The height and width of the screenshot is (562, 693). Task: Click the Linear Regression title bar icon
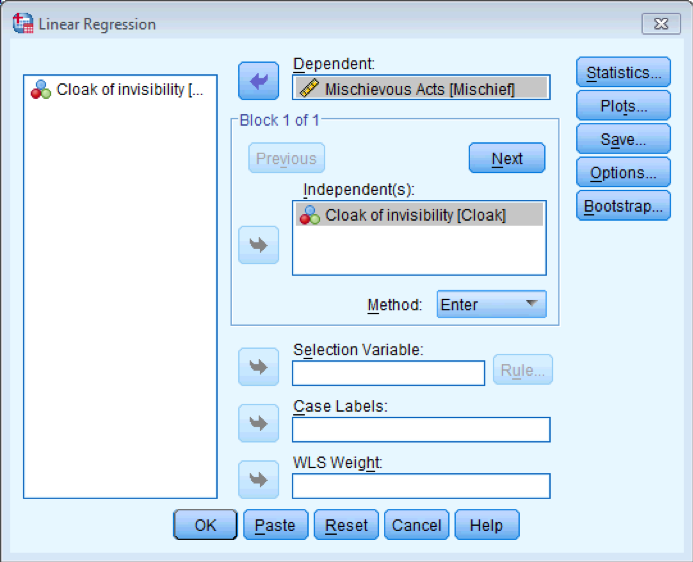(x=22, y=23)
